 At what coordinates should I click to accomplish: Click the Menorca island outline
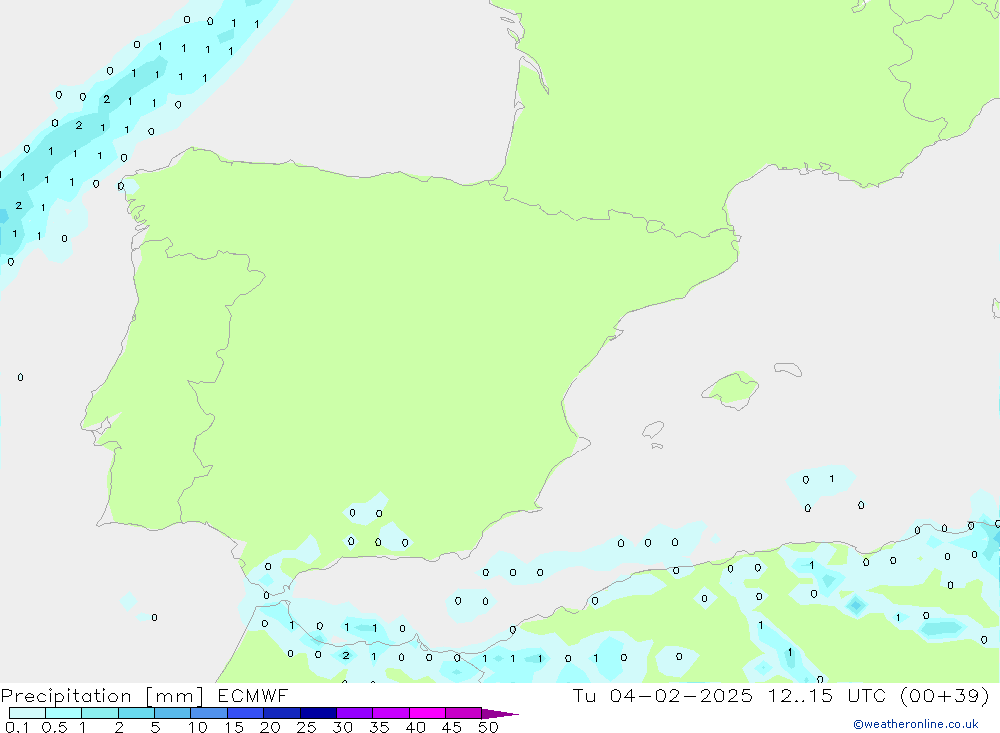point(787,369)
